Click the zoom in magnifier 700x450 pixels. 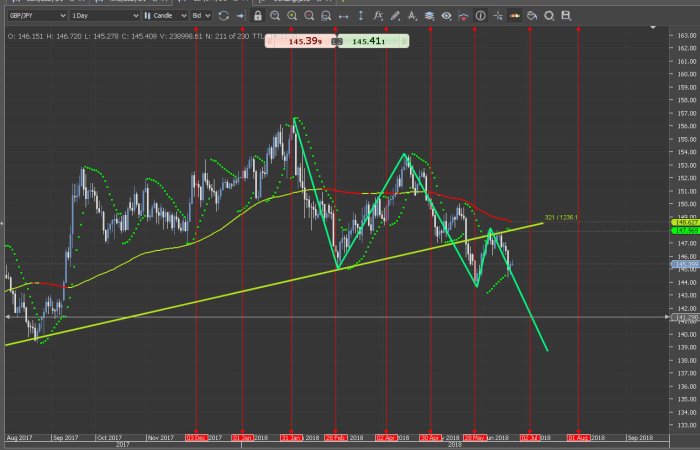[292, 16]
